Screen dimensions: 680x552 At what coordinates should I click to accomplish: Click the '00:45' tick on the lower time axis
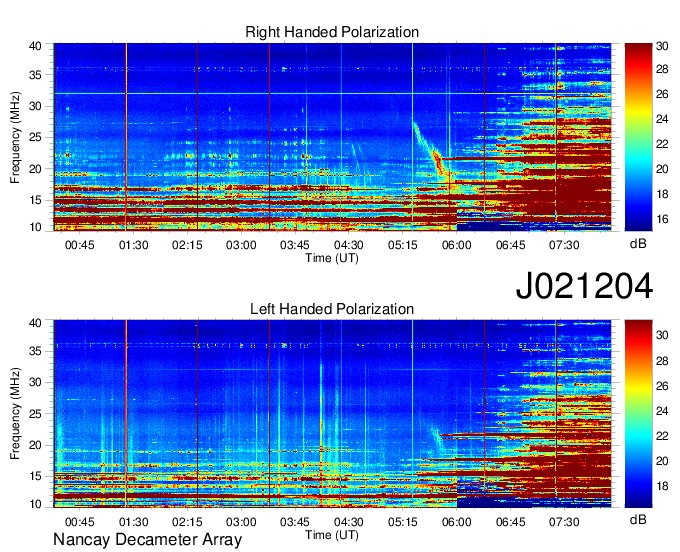79,522
